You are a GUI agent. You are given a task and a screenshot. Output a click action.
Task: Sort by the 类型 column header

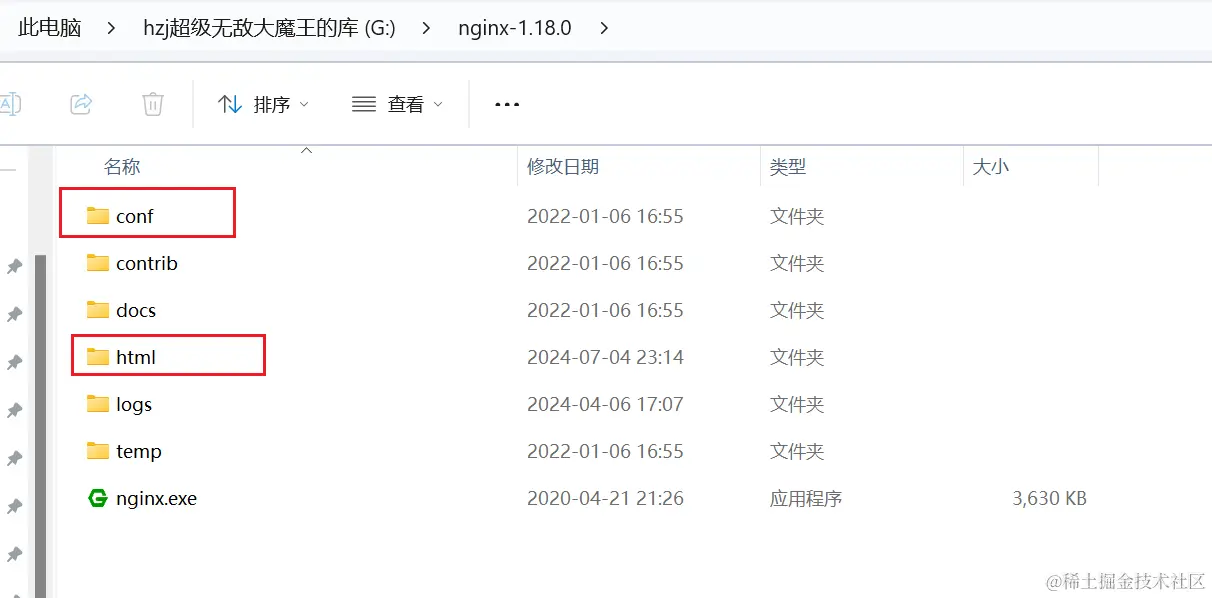788,167
